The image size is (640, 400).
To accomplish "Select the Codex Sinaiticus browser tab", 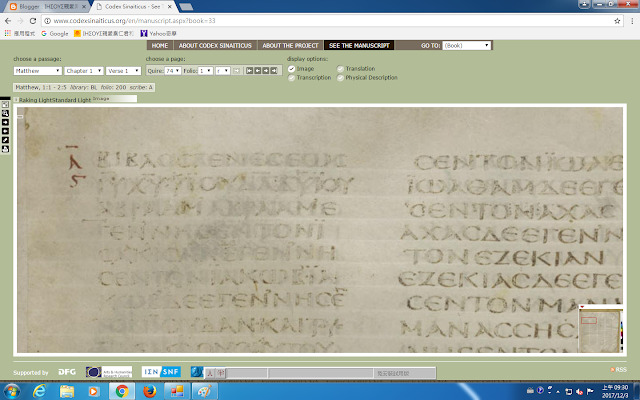I will (133, 7).
